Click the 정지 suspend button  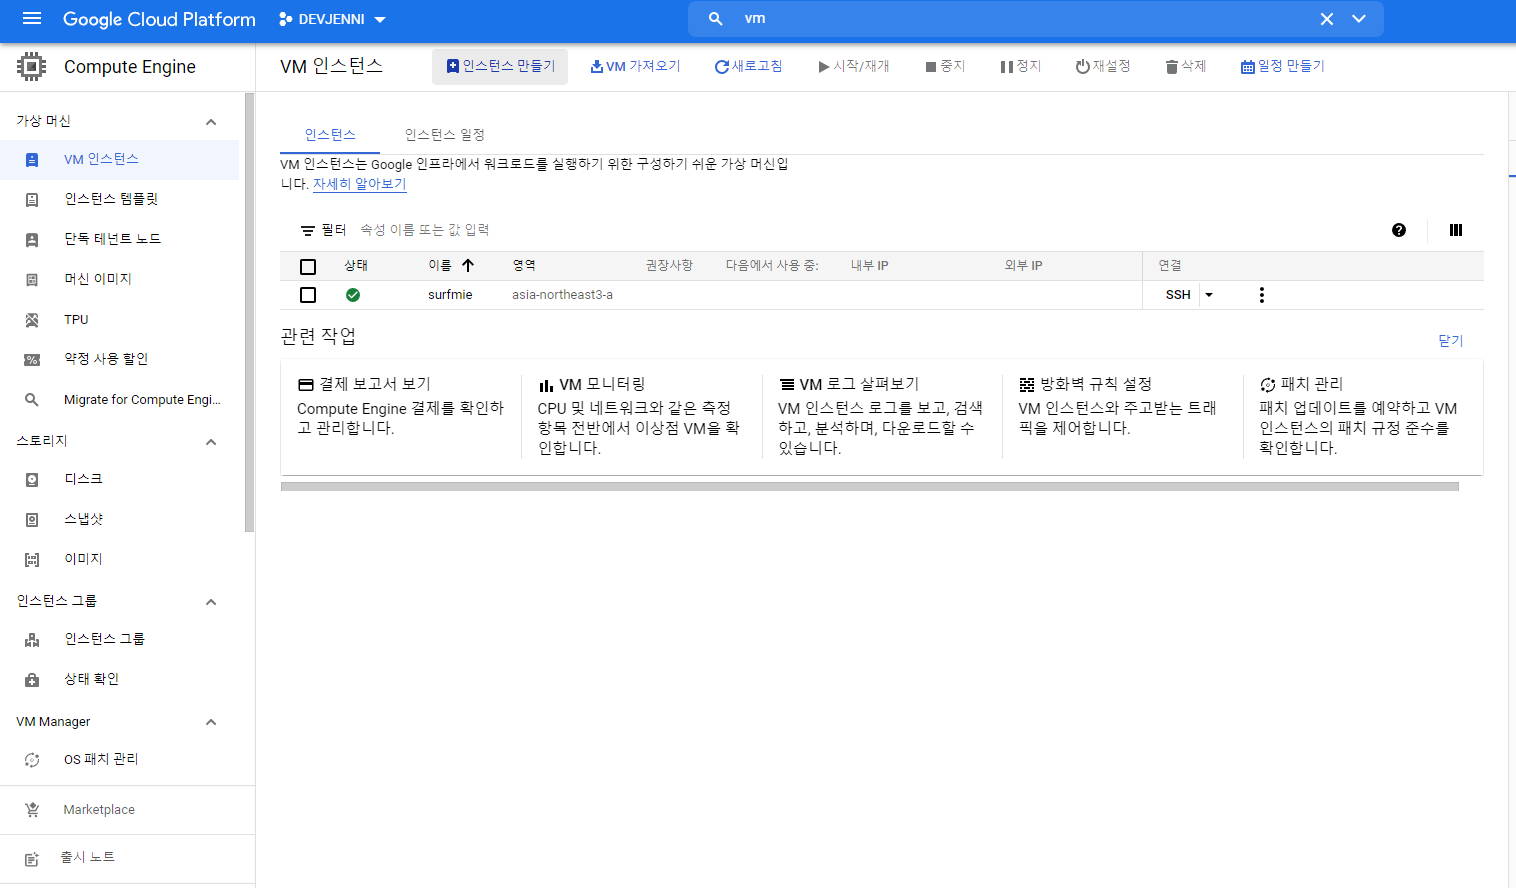point(1020,66)
